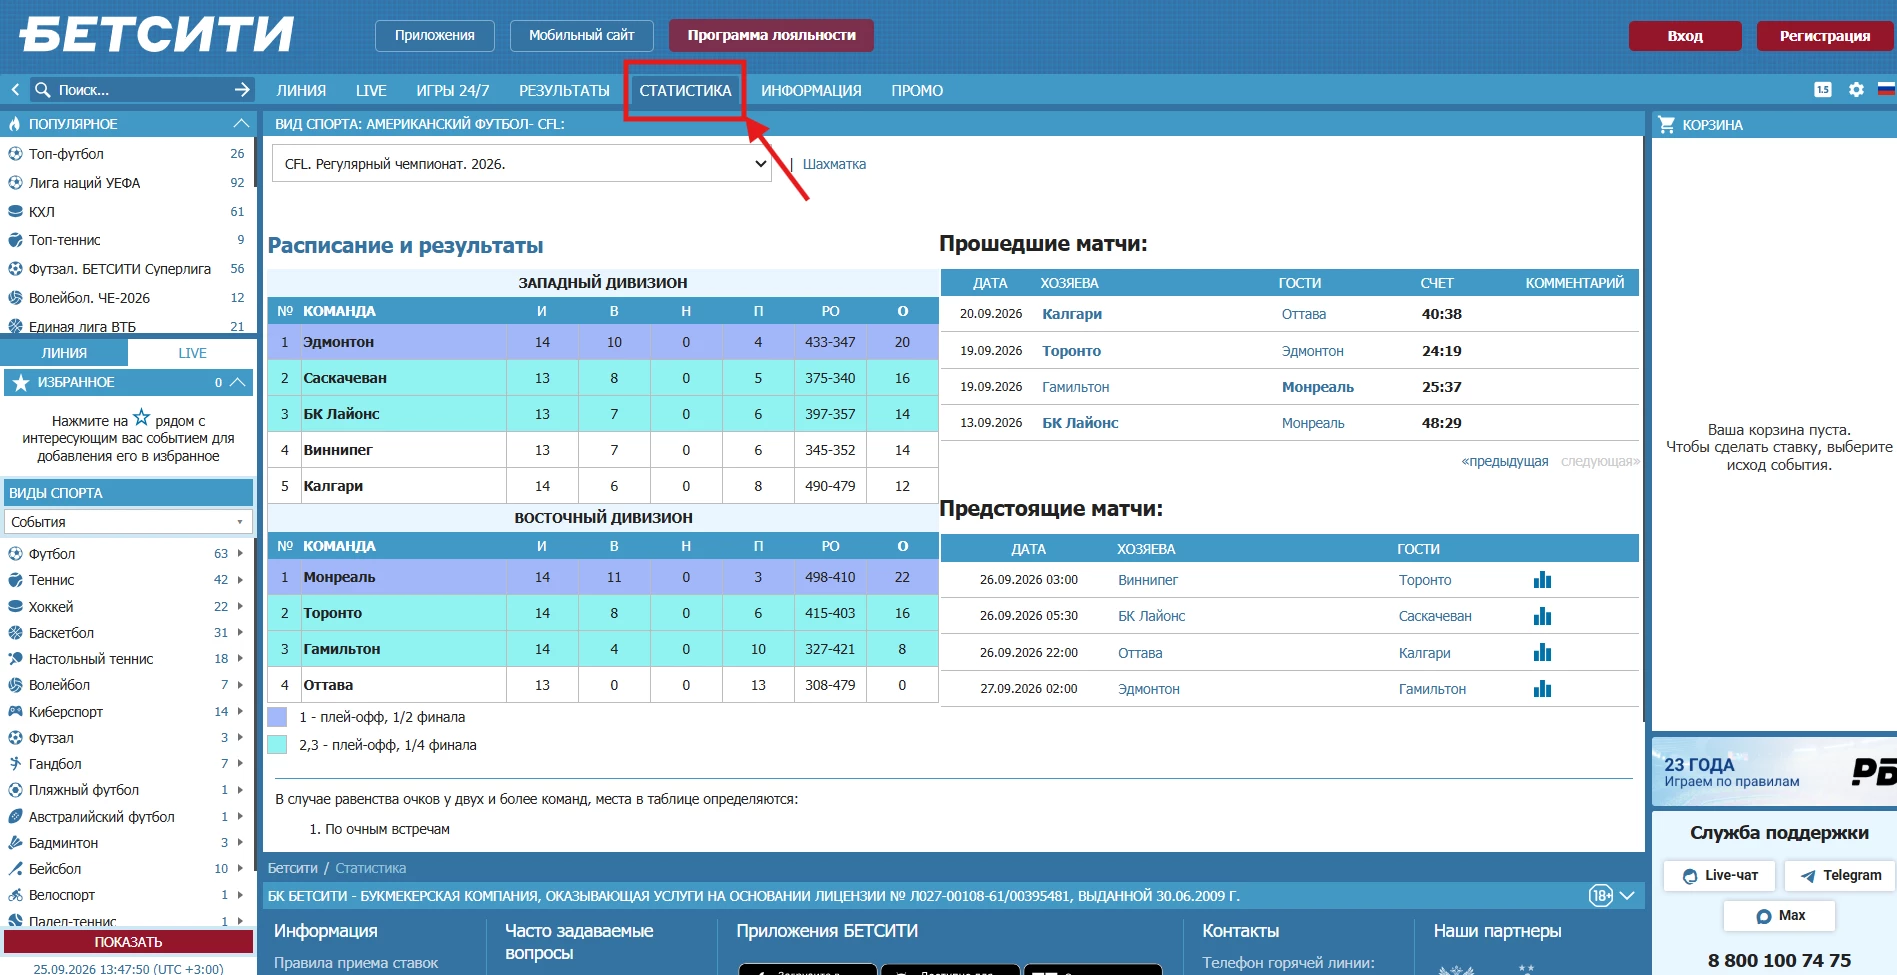Click the КХЛ puck icon in Популярное
Screen dimensions: 1897x975
pos(15,212)
